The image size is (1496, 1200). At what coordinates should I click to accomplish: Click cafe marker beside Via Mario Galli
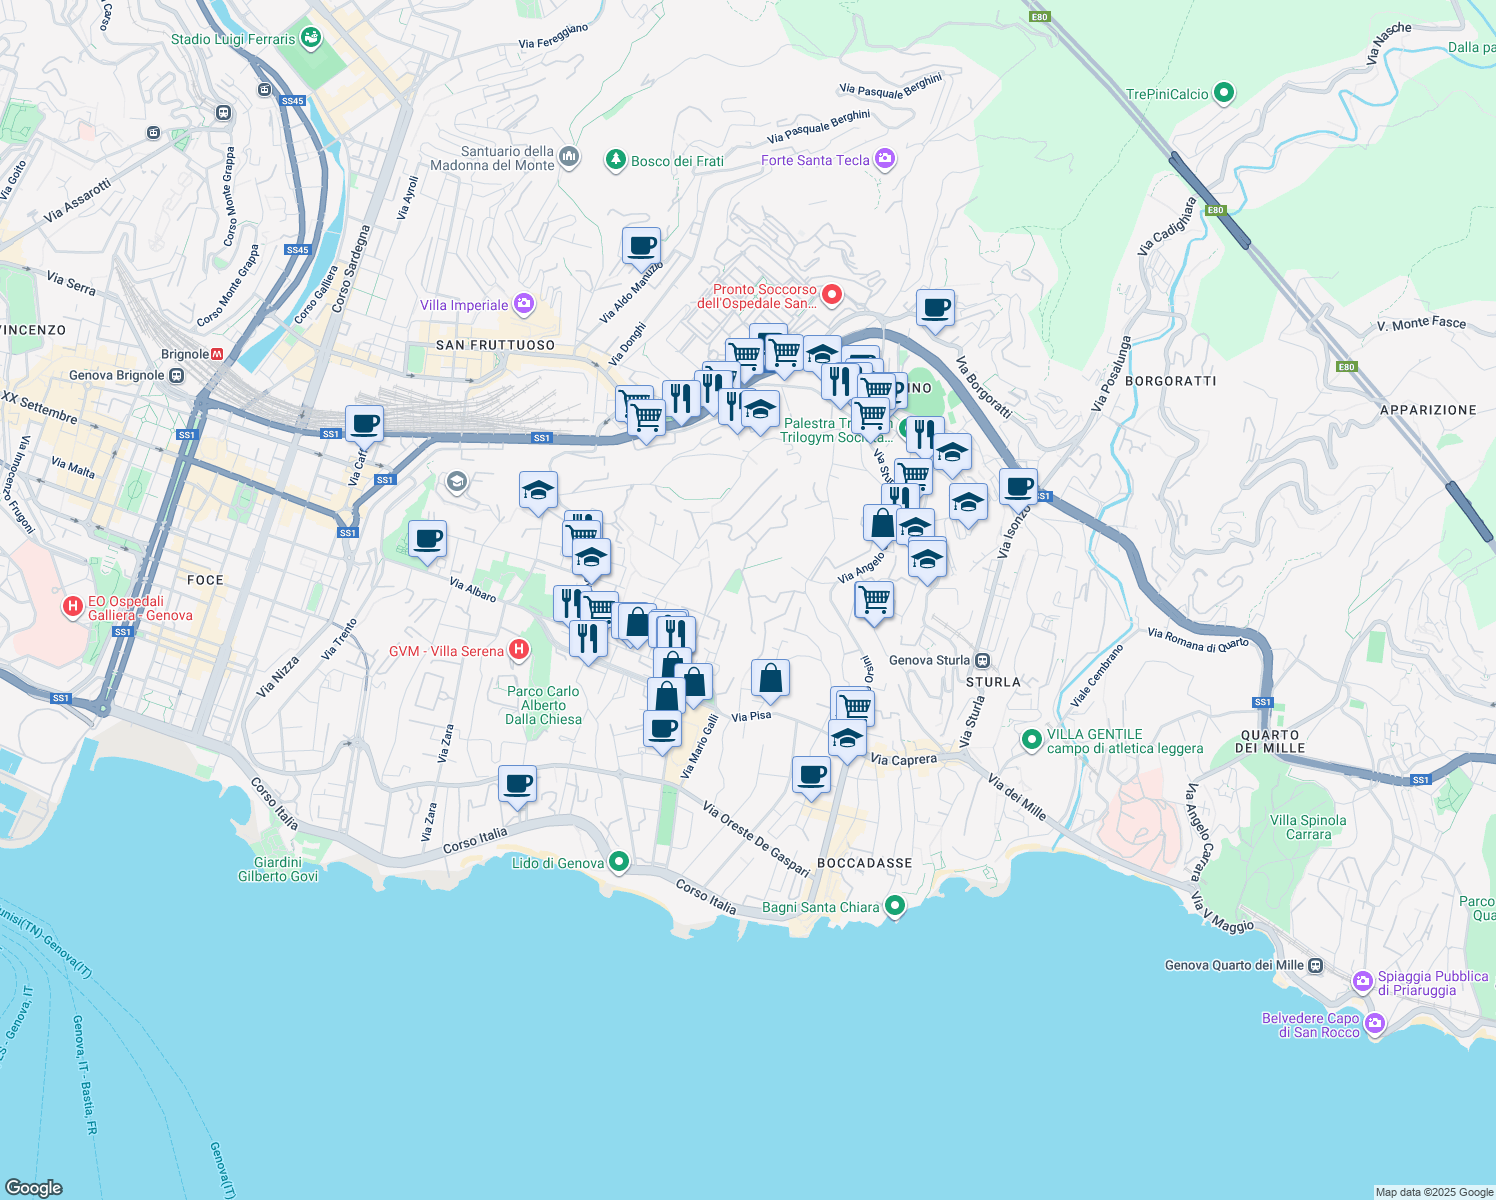(662, 730)
